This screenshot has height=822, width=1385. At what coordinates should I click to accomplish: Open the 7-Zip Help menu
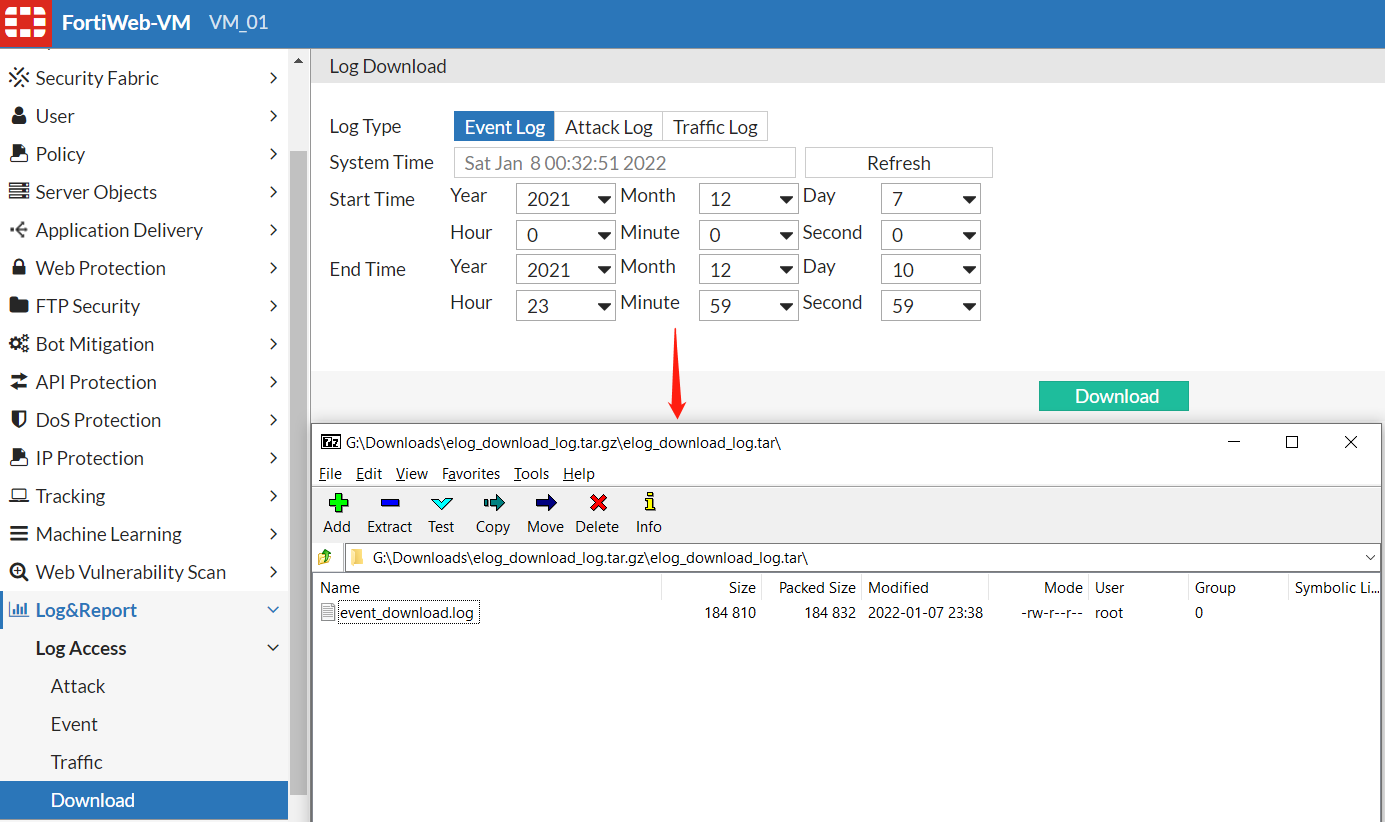pyautogui.click(x=579, y=474)
